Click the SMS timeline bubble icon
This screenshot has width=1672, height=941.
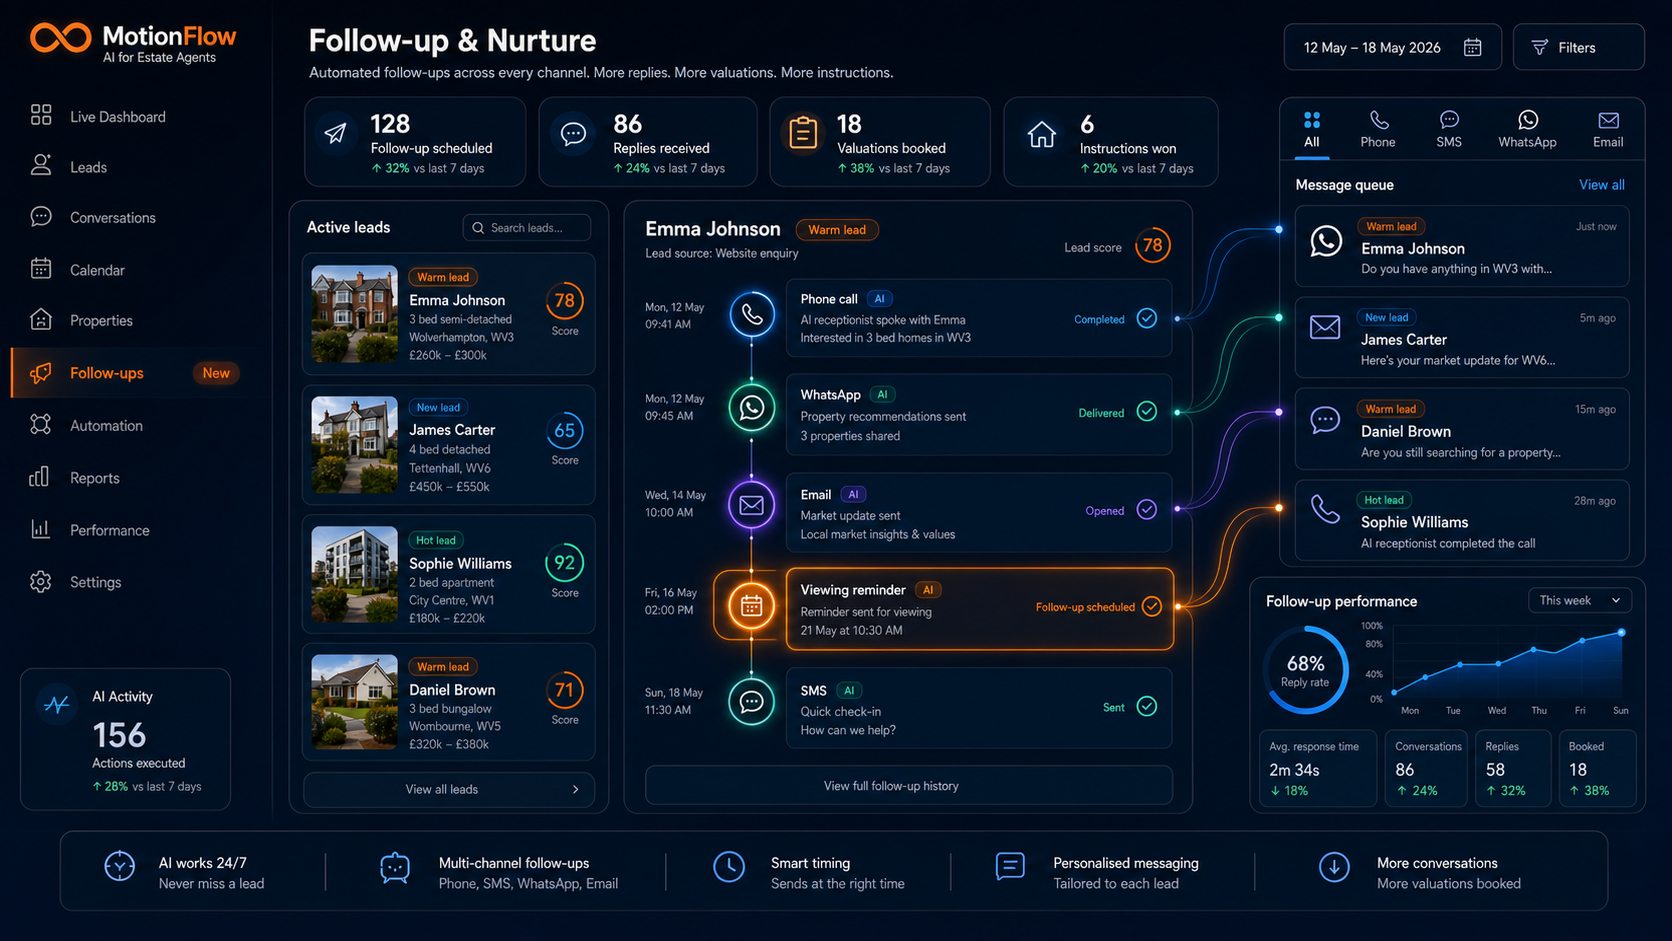click(x=752, y=702)
